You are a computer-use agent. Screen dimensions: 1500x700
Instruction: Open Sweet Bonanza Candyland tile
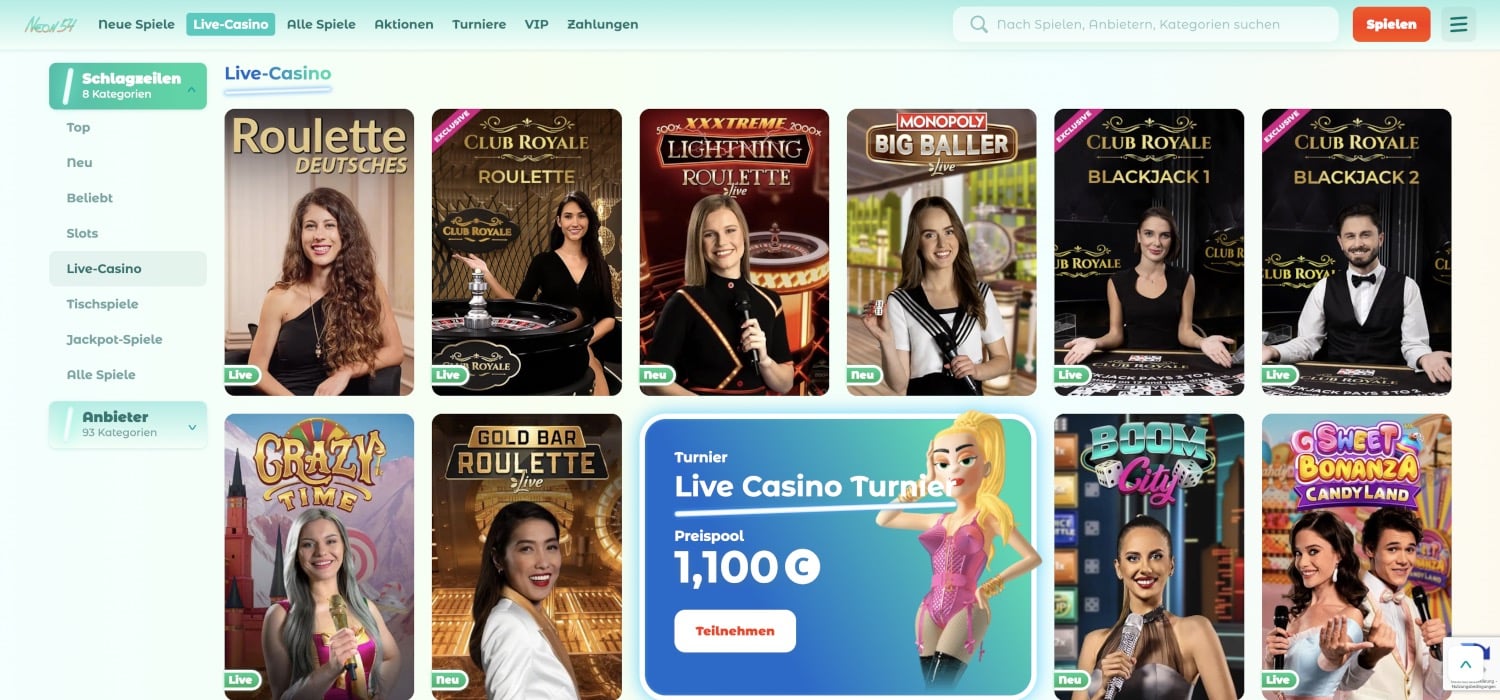click(x=1356, y=557)
